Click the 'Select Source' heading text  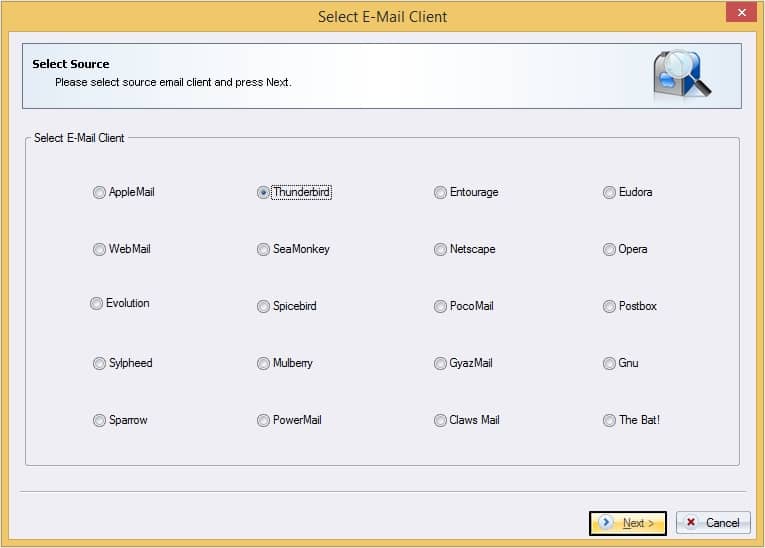coord(71,64)
